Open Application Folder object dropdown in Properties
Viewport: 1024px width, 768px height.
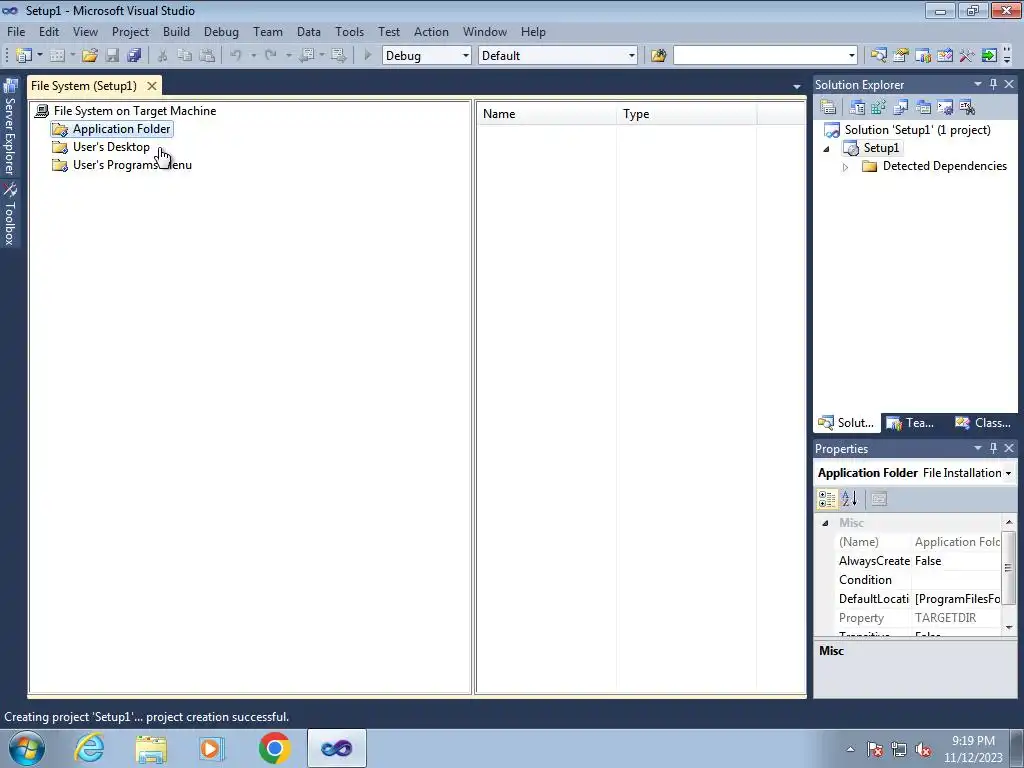point(1008,473)
